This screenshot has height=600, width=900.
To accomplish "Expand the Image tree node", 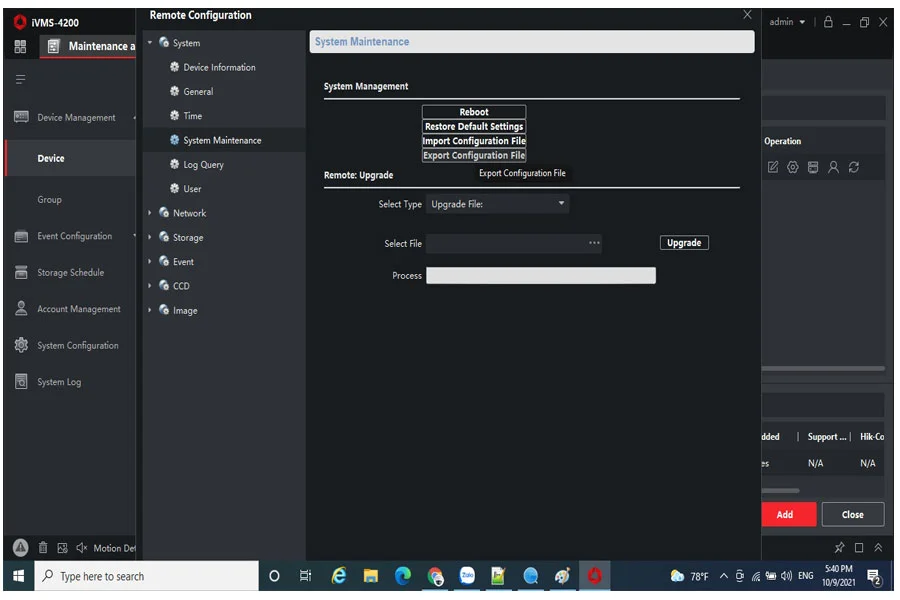I will tap(150, 310).
